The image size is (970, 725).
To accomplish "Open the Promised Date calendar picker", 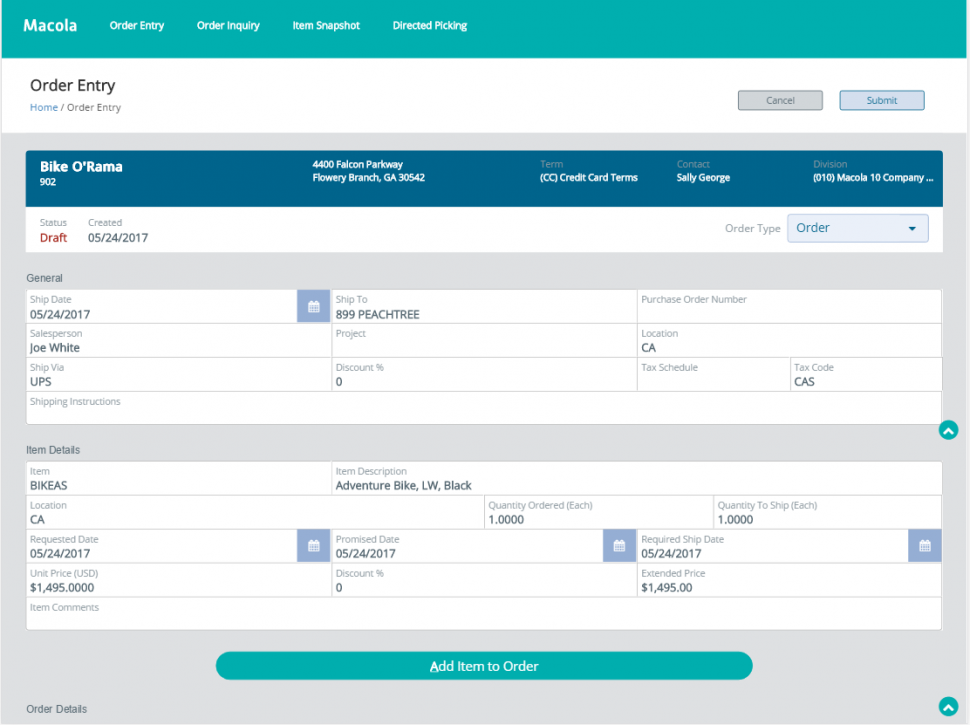I will 619,546.
